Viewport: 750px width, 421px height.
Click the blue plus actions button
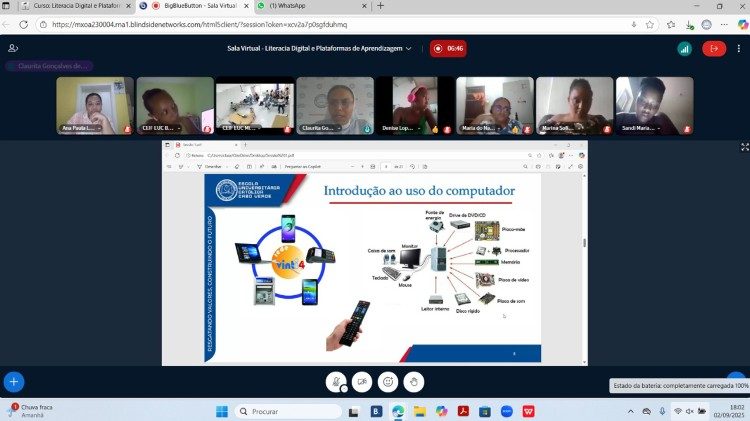click(13, 381)
